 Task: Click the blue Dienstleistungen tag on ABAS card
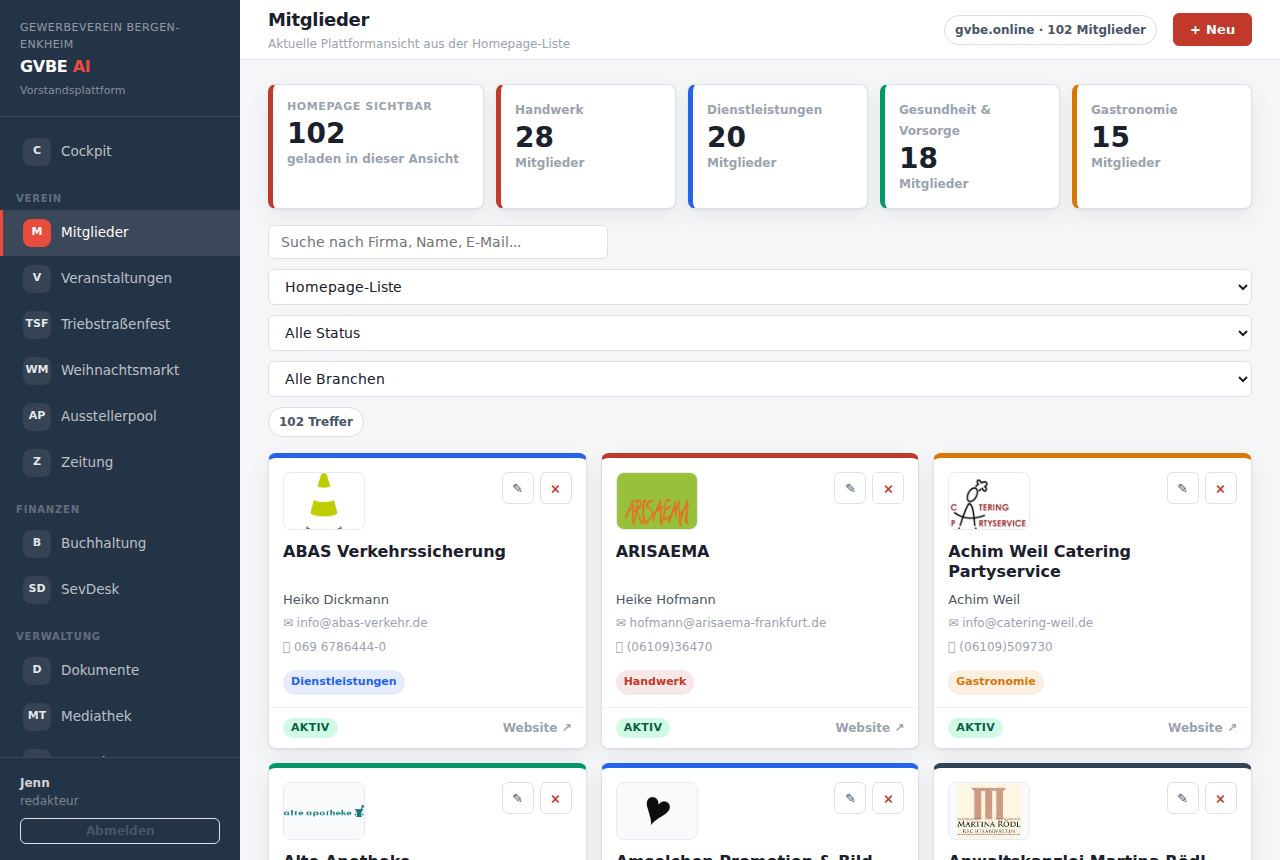coord(344,682)
